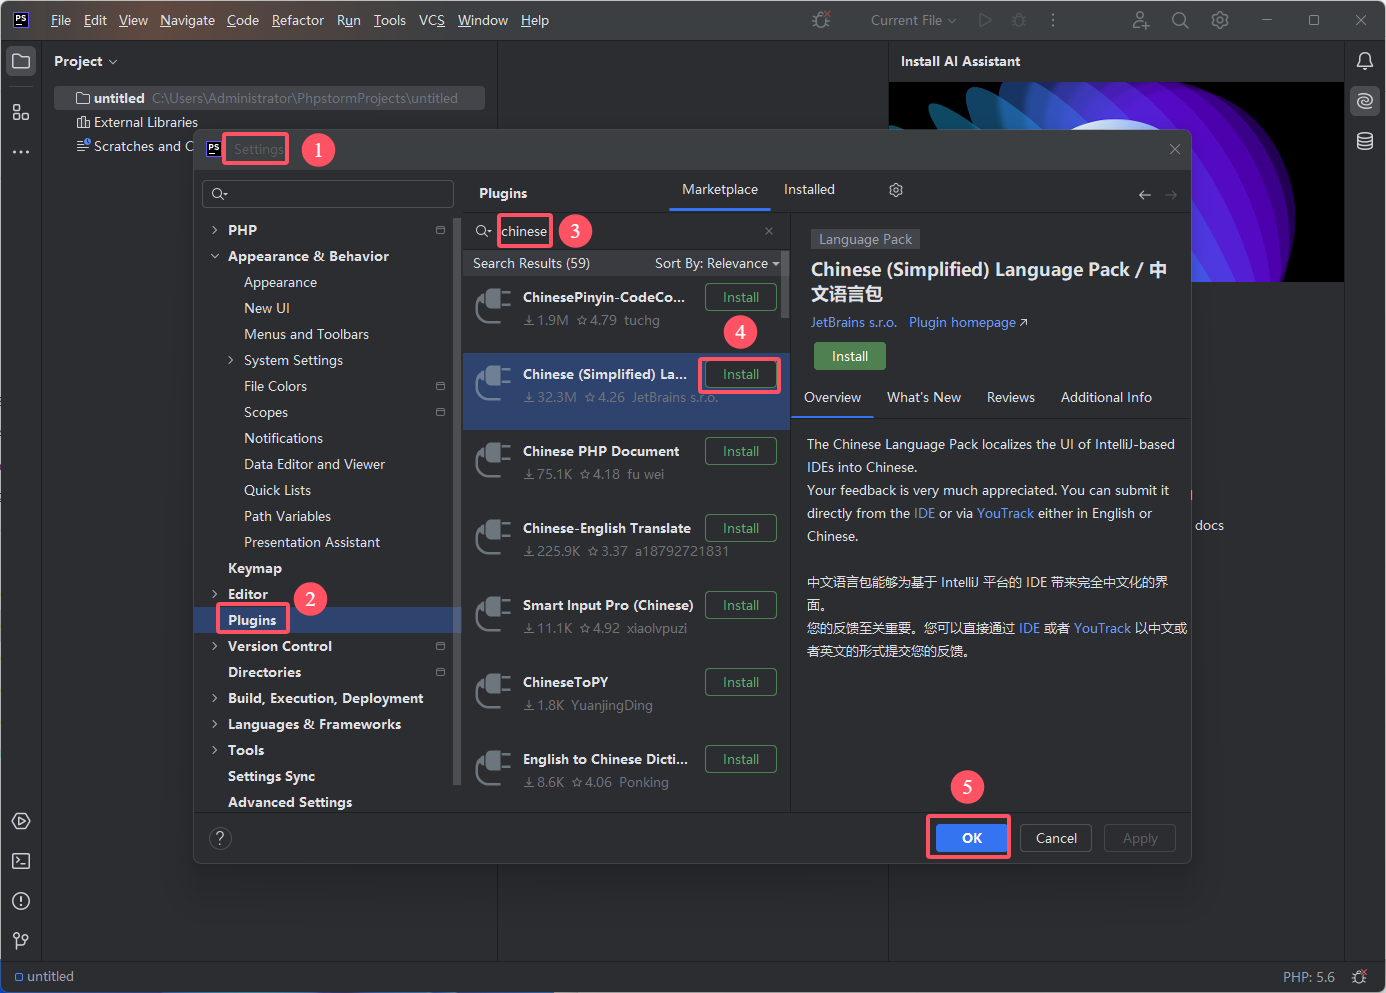Viewport: 1386px width, 993px height.
Task: Open the More Actions vertical dots
Action: [x=1053, y=20]
